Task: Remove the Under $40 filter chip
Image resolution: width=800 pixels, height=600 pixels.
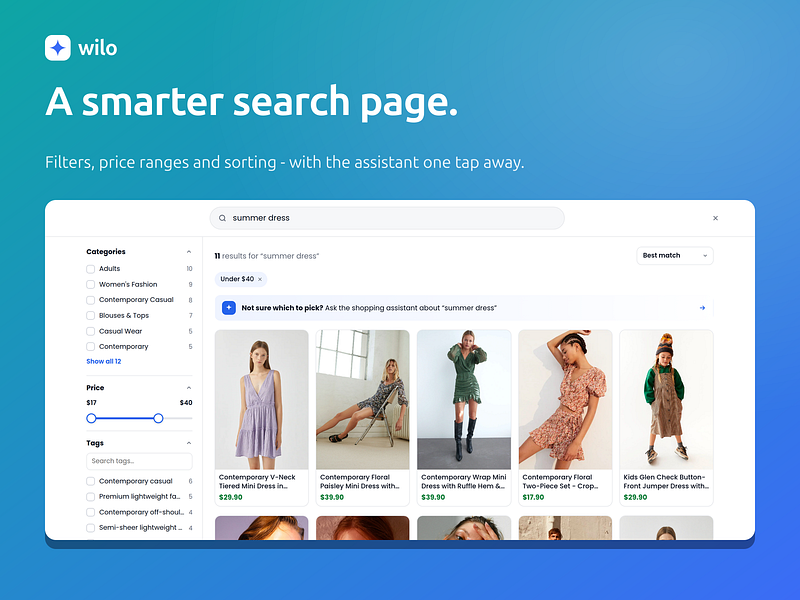Action: [x=260, y=279]
